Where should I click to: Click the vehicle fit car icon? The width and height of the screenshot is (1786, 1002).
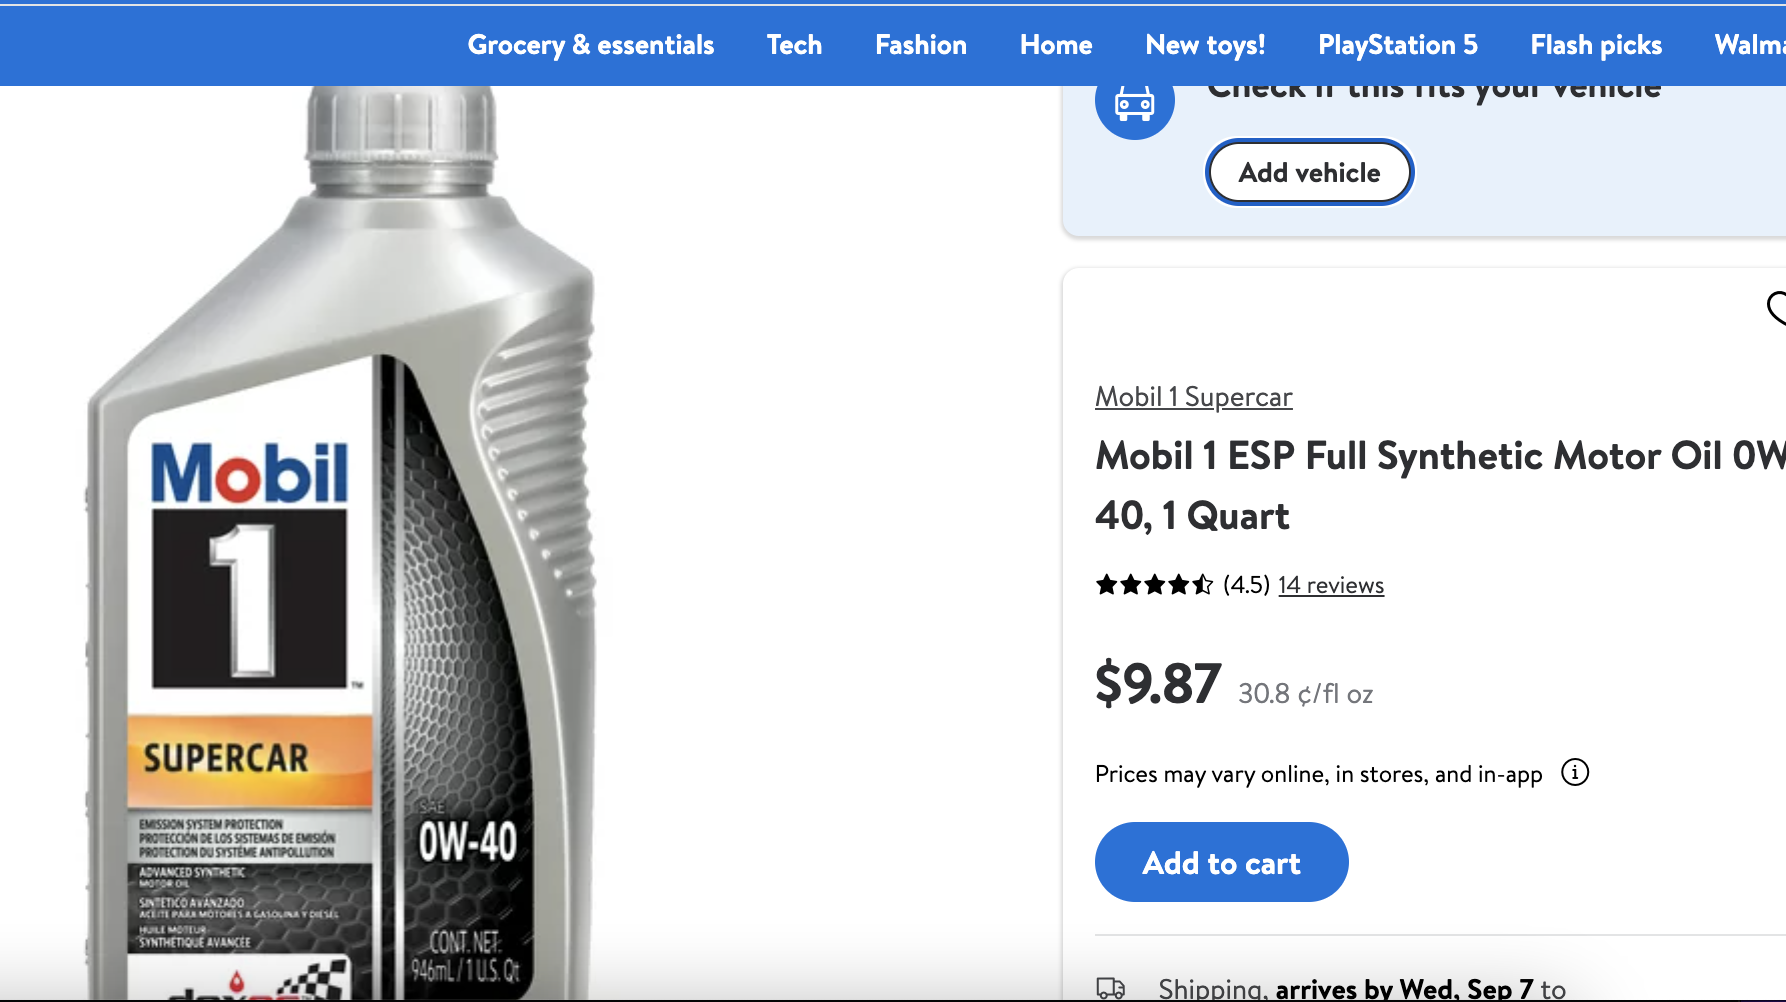1134,103
